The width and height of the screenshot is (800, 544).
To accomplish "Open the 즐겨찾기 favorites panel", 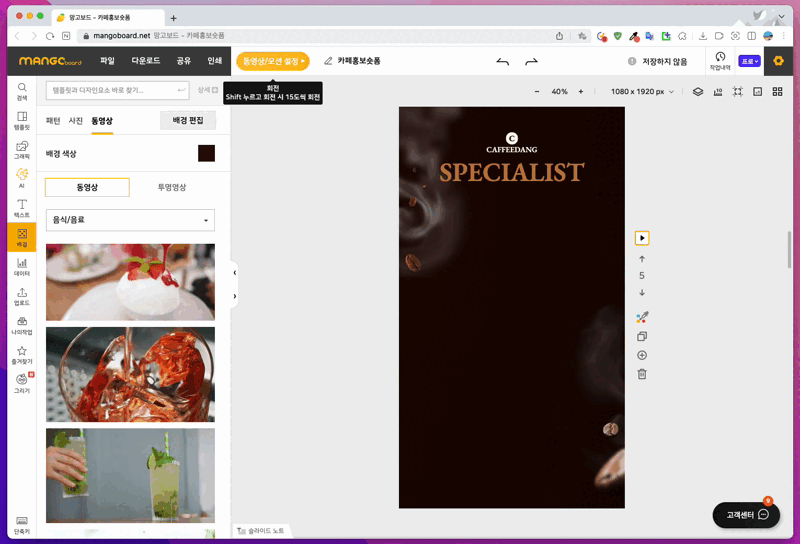I will coord(22,355).
